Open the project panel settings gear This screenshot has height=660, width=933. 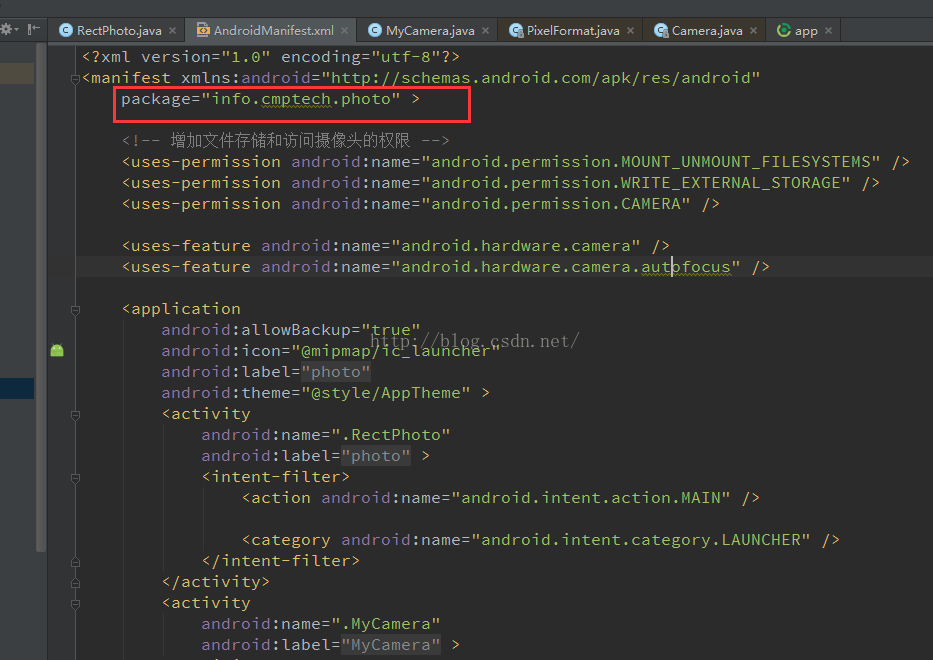point(6,30)
